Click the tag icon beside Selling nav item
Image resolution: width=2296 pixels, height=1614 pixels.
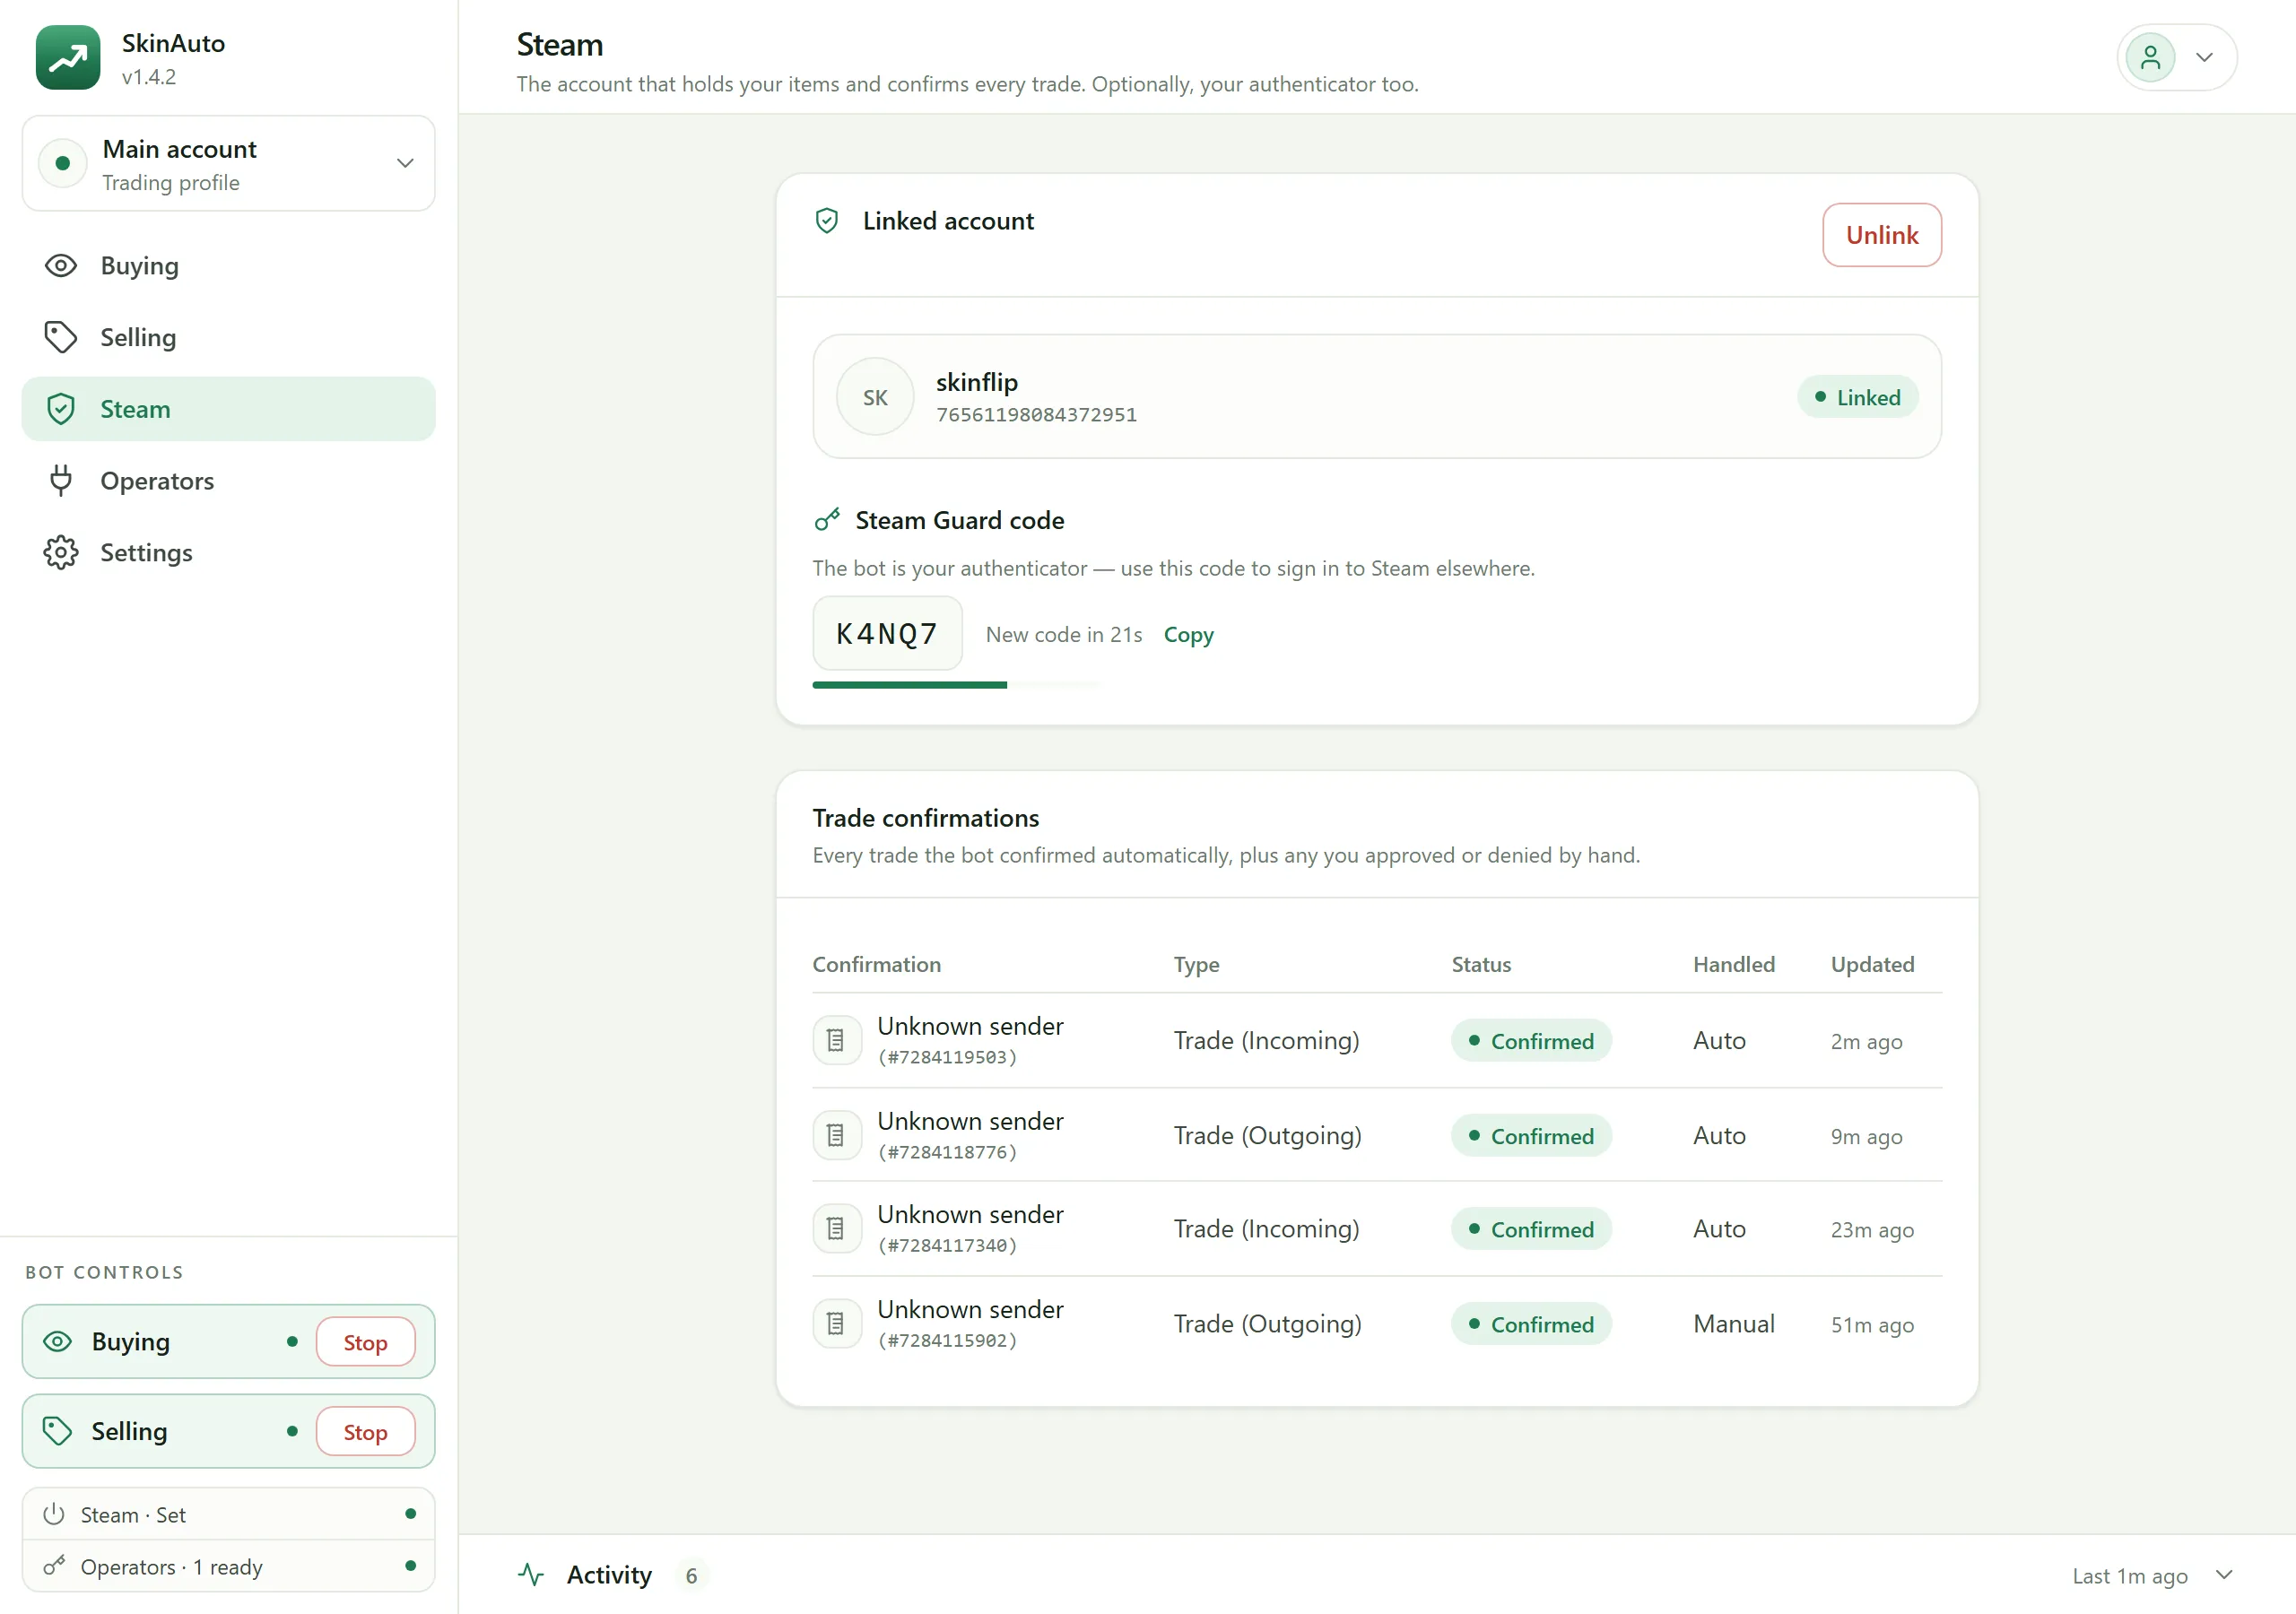point(61,338)
